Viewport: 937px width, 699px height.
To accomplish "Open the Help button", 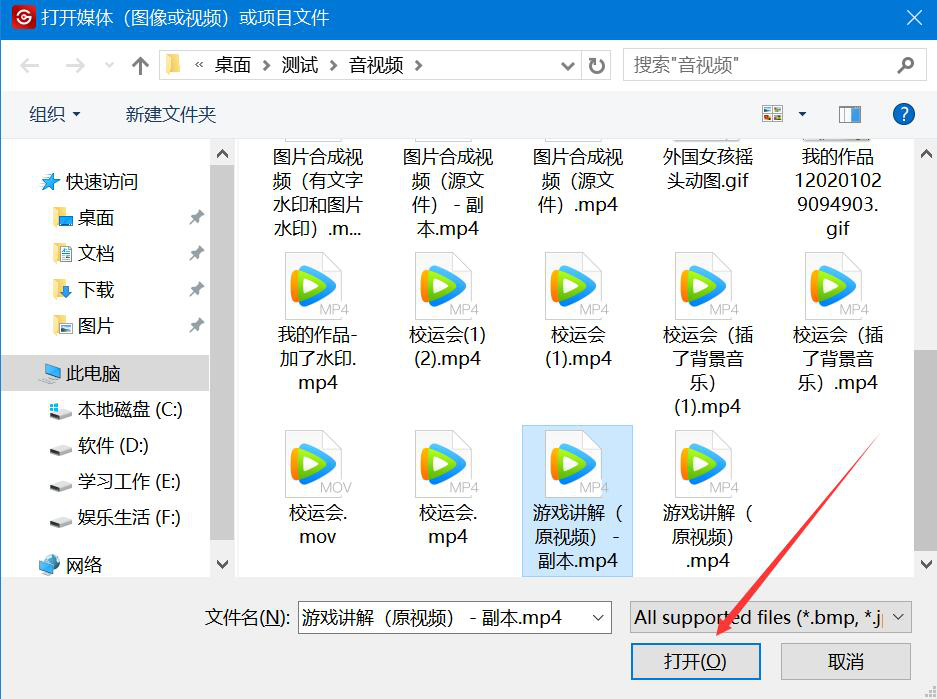I will tap(904, 114).
